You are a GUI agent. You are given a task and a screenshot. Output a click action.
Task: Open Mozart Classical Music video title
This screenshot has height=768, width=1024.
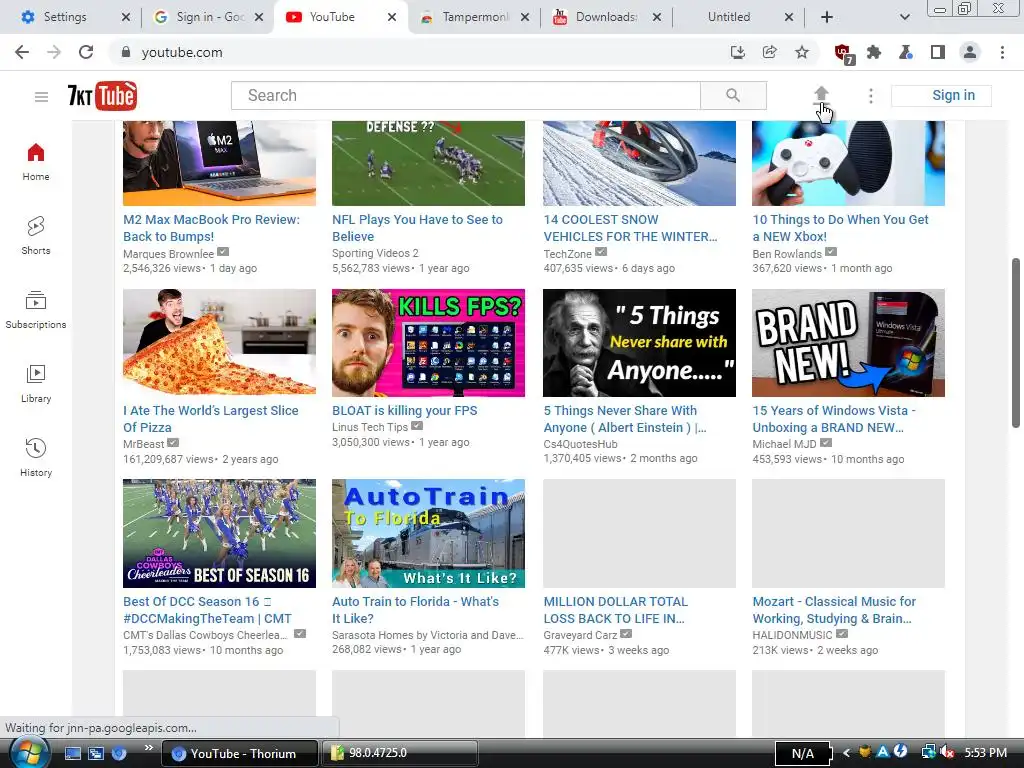point(834,610)
